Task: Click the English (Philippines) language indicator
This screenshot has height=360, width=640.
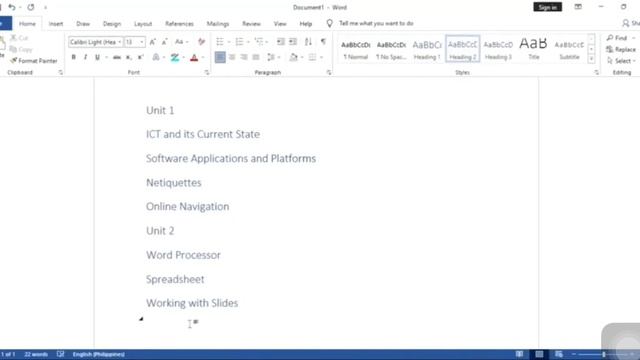Action: [x=98, y=354]
